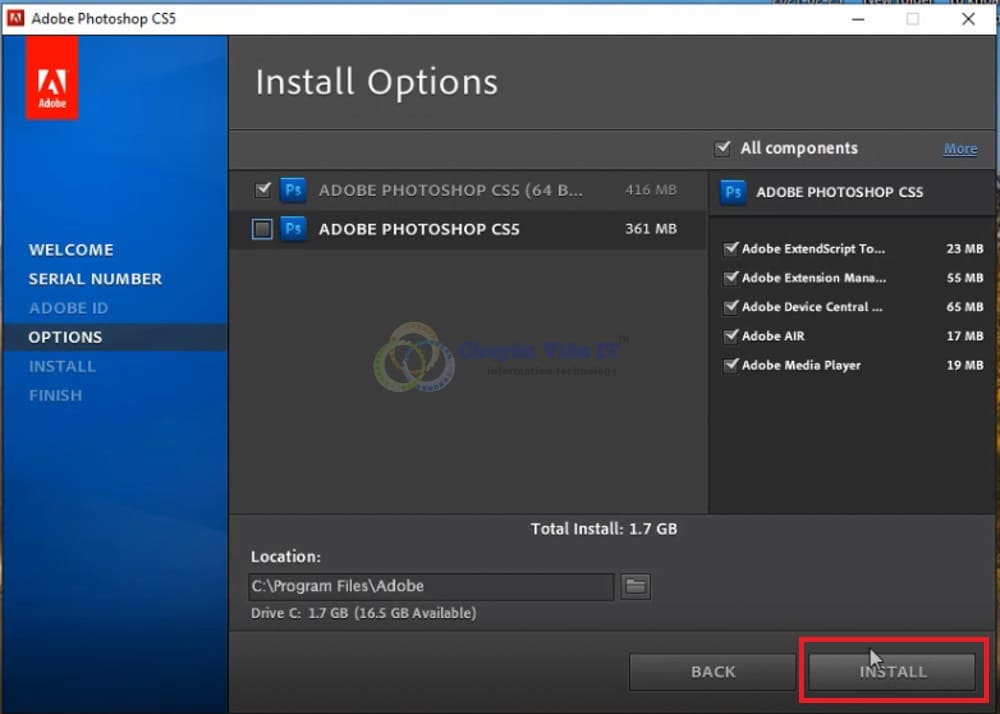Viewport: 1000px width, 714px height.
Task: Select the SERIAL NUMBER step
Action: pos(97,279)
